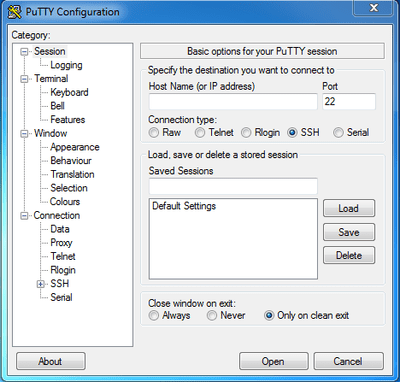Screen dimensions: 400x382
Task: Go to Bell settings
Action: tap(57, 106)
